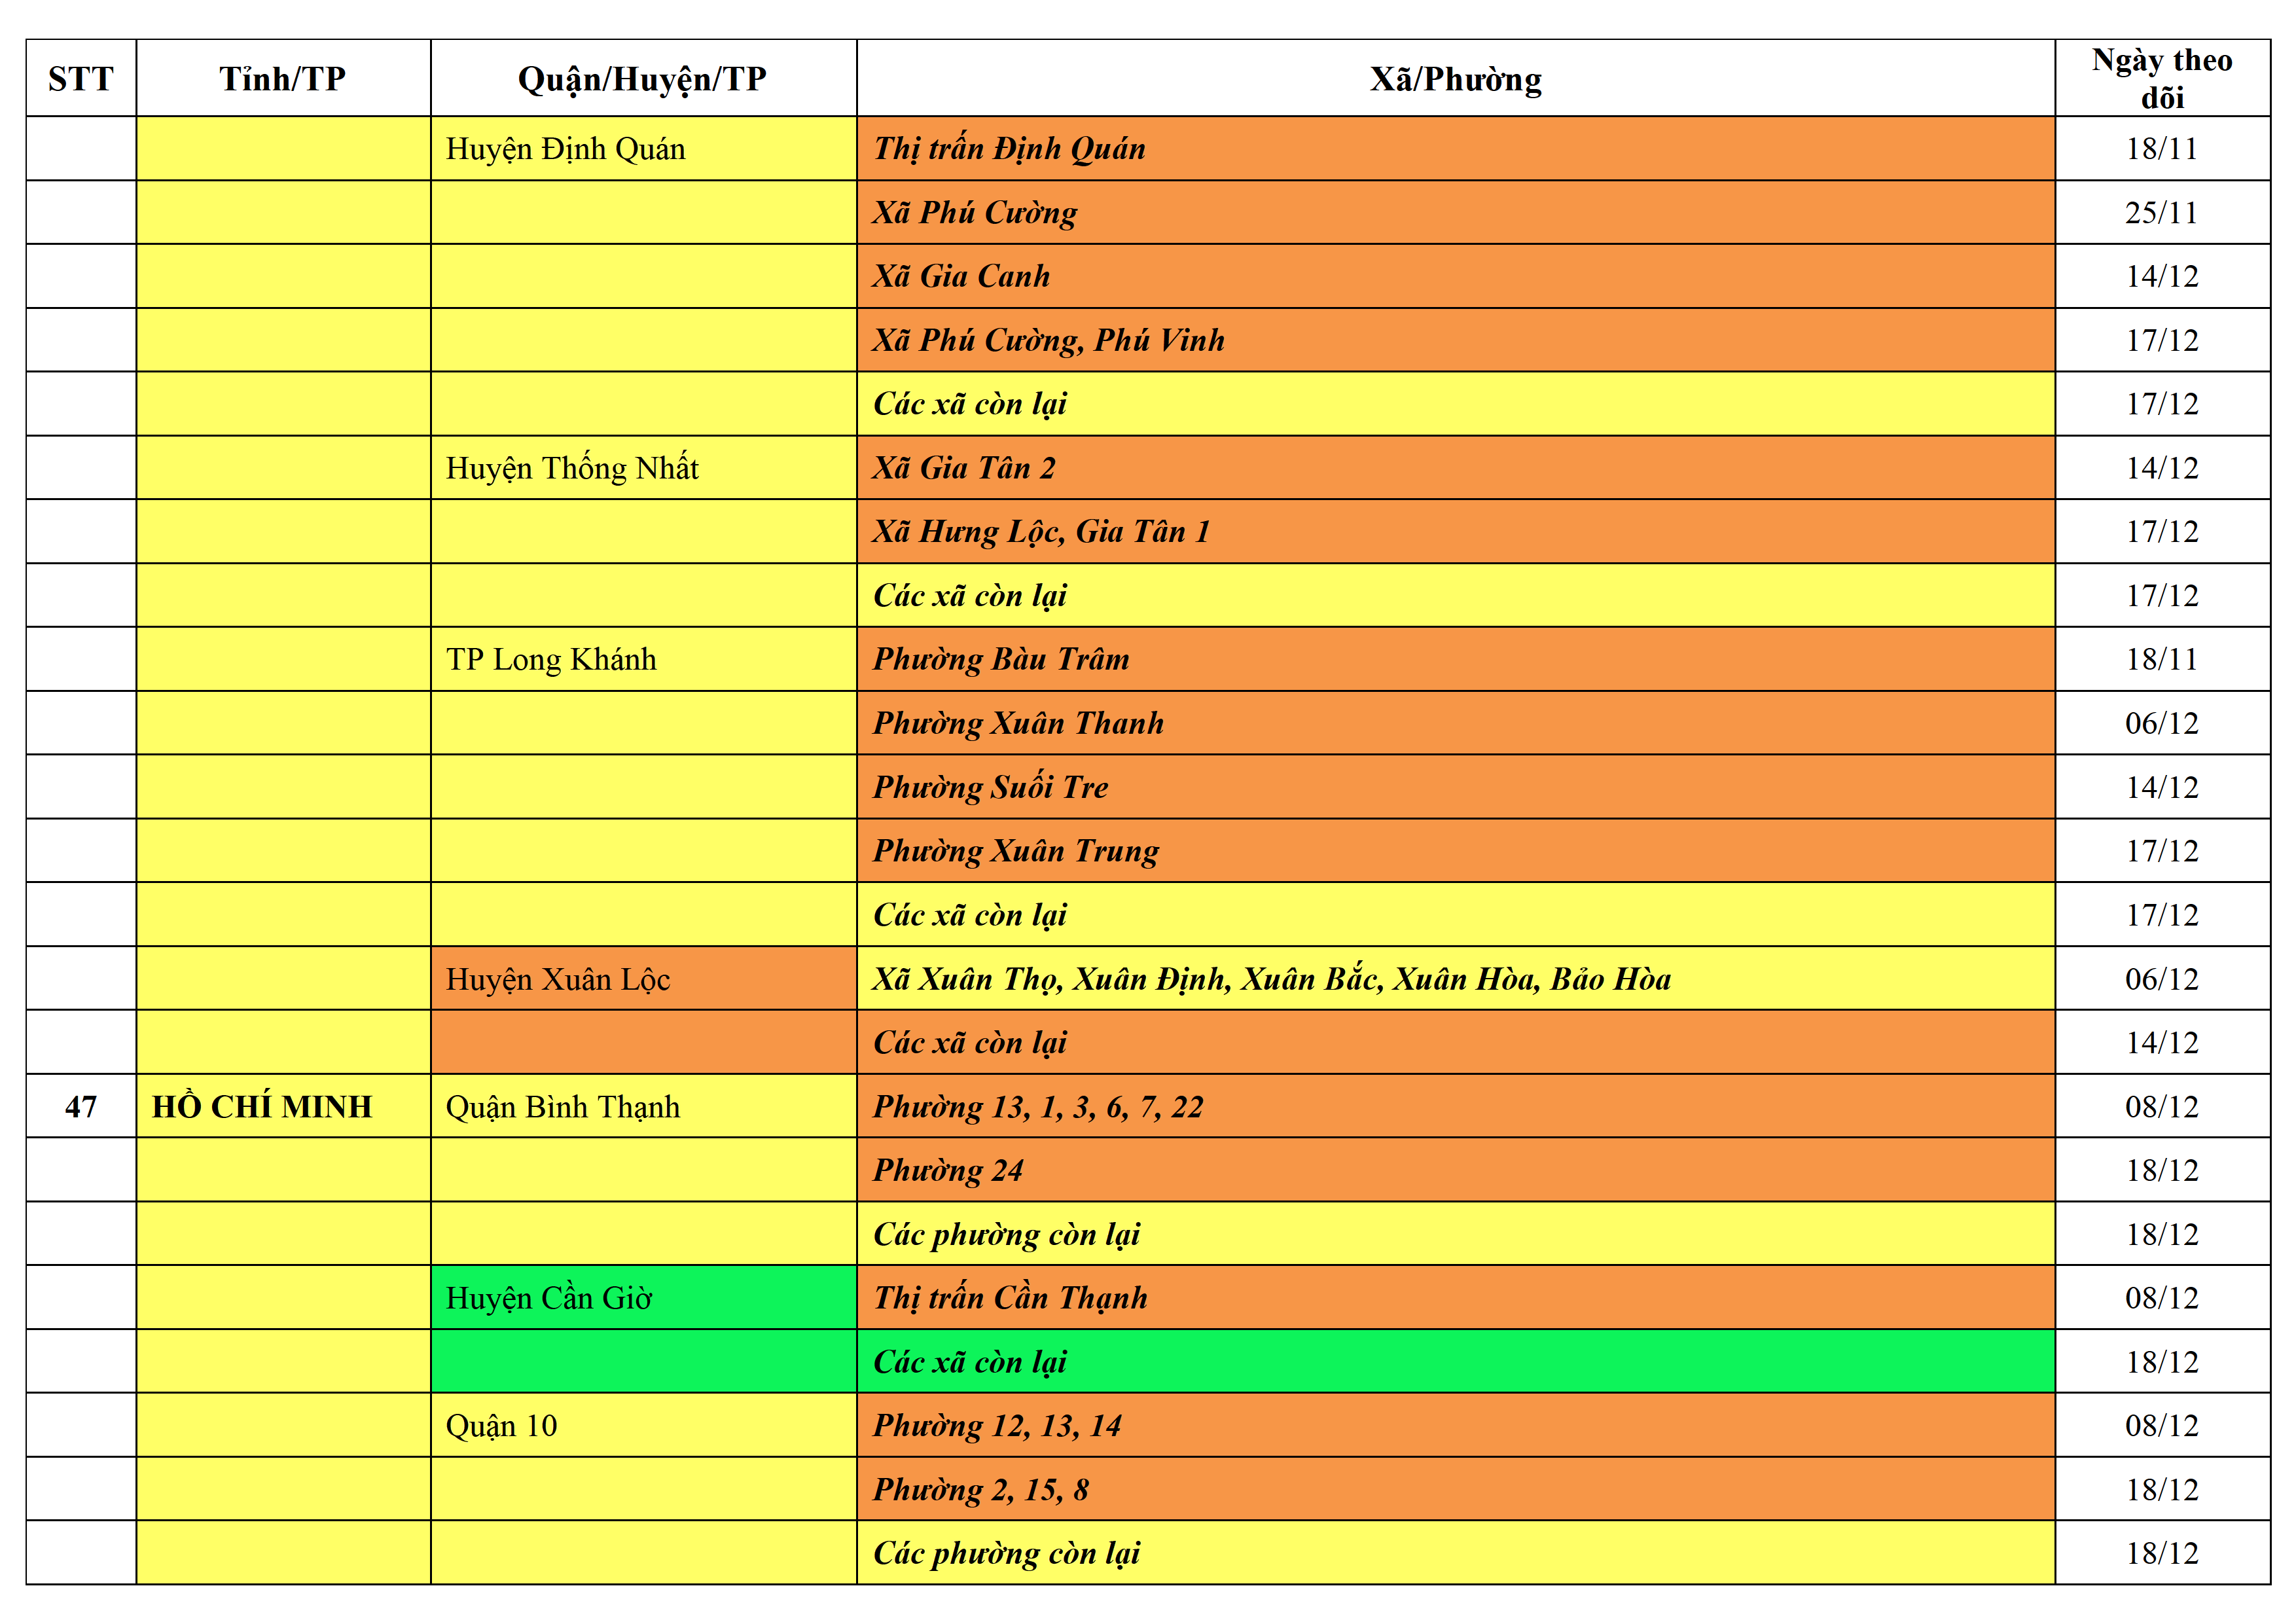Click the Tỉnh/TP column header
This screenshot has height=1624, width=2296.
(x=283, y=78)
